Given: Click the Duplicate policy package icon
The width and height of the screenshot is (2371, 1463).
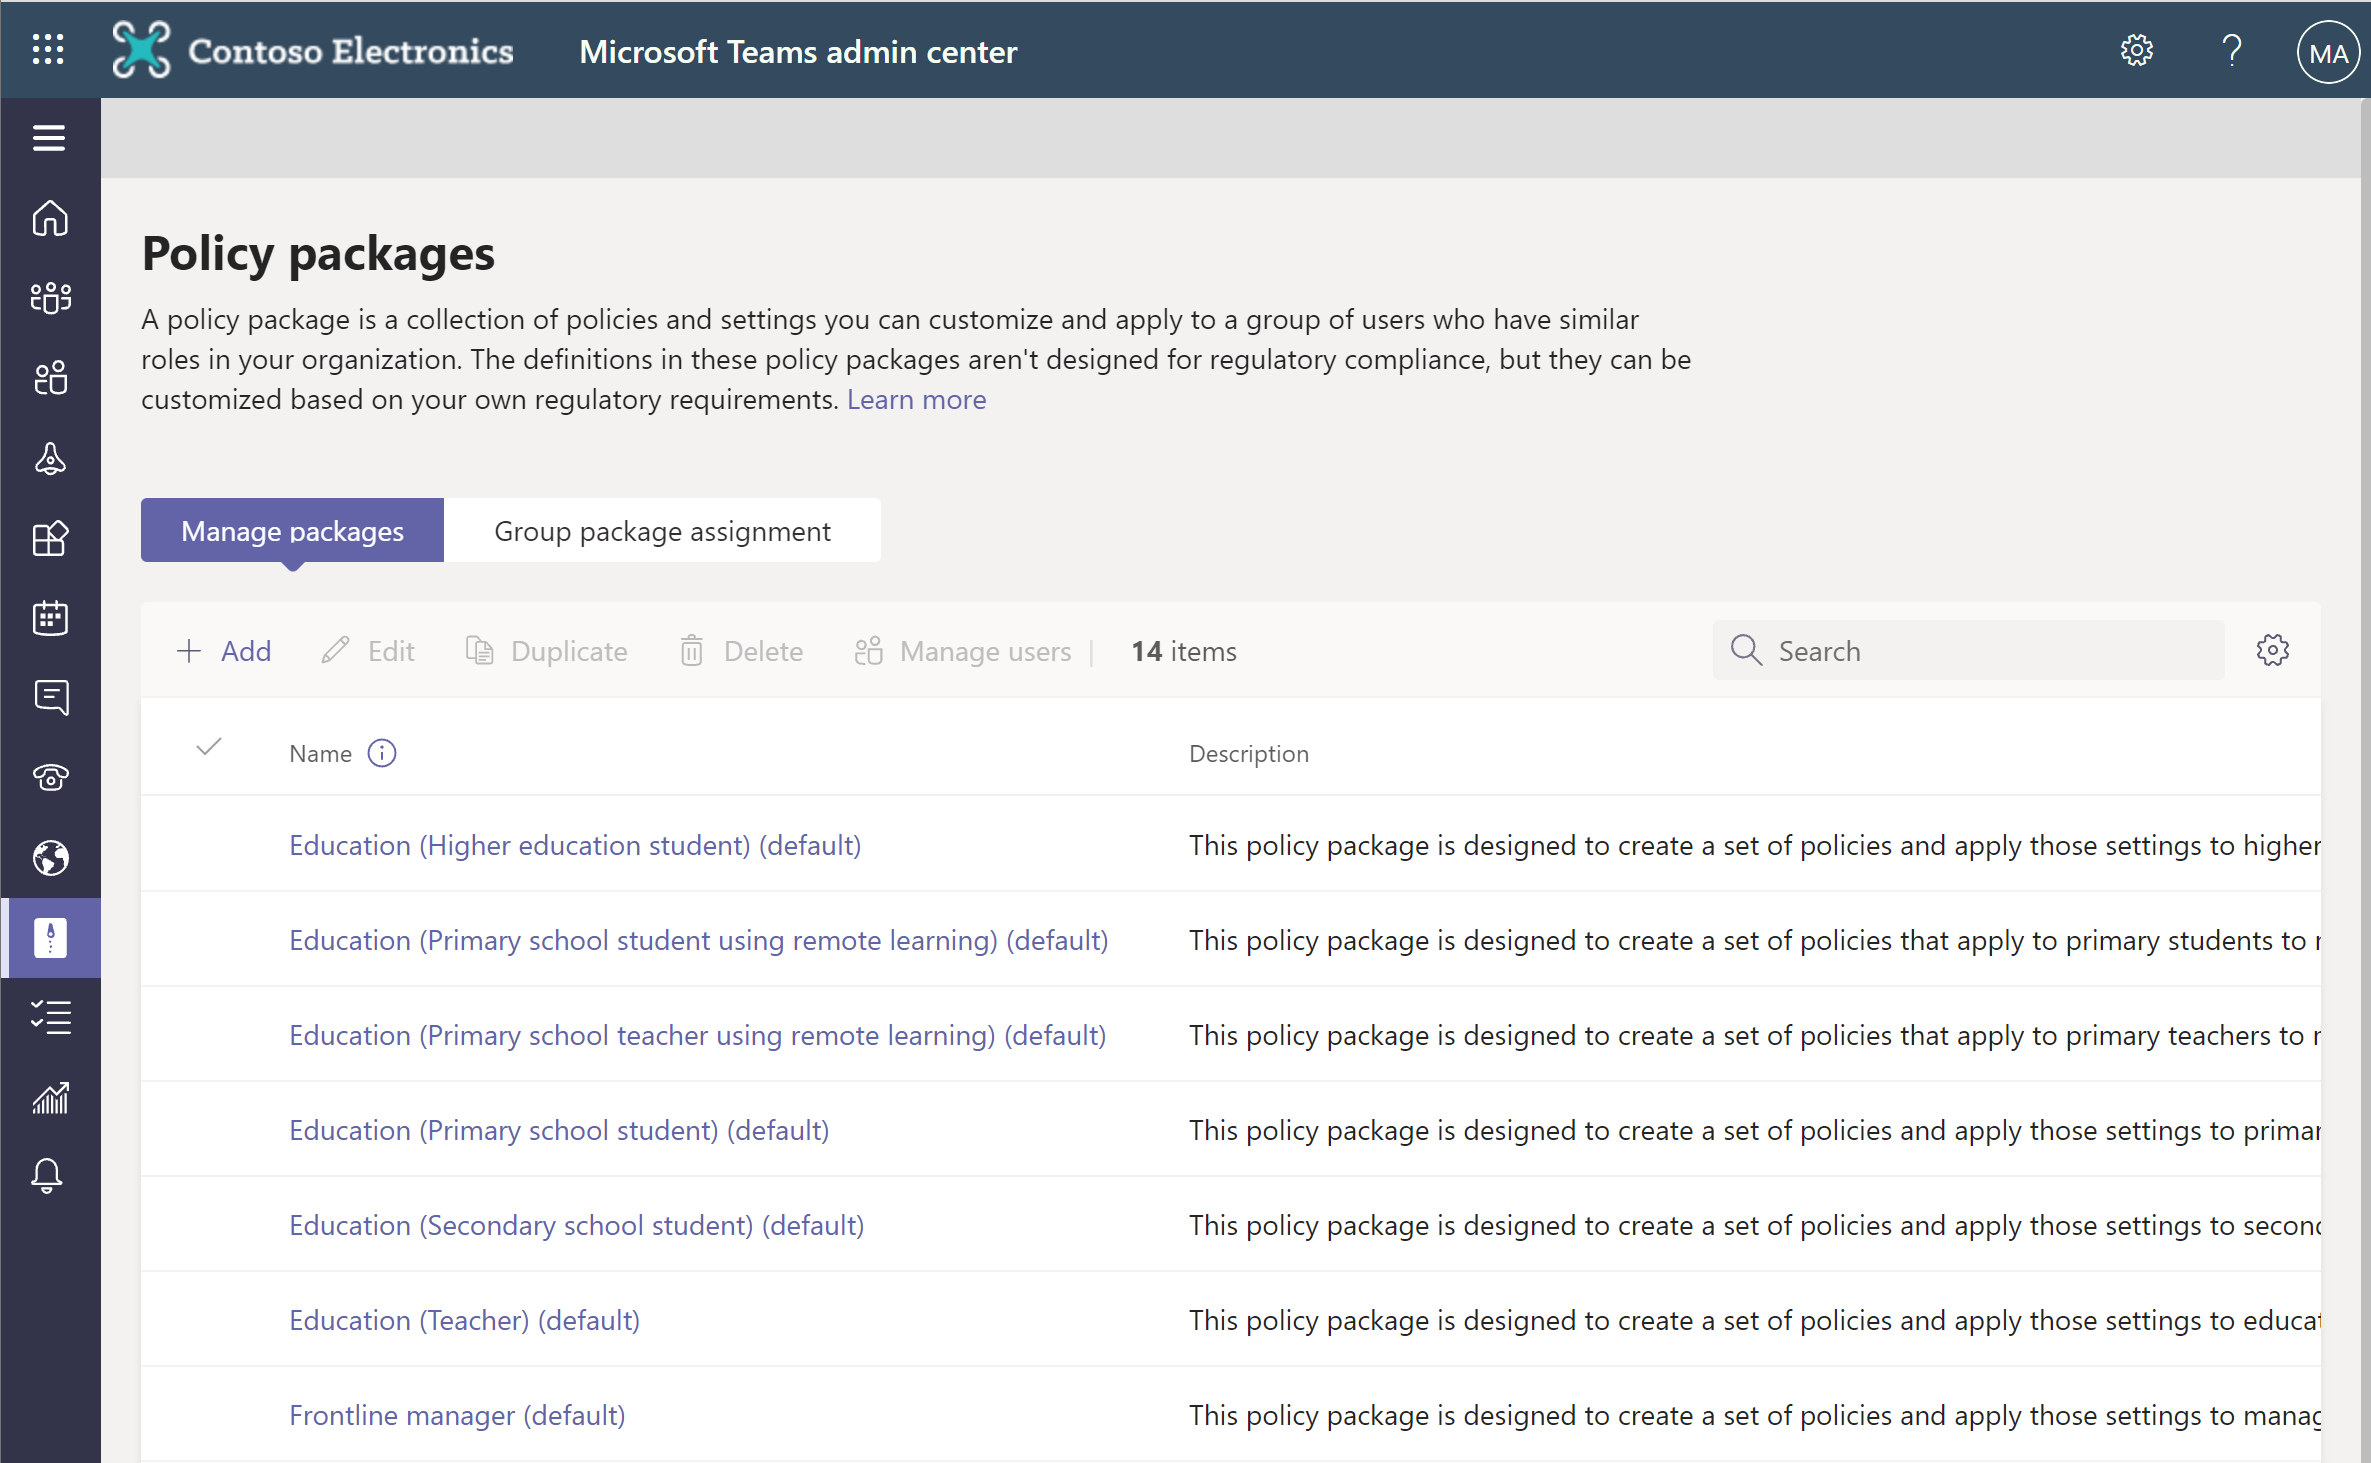Looking at the screenshot, I should point(479,650).
